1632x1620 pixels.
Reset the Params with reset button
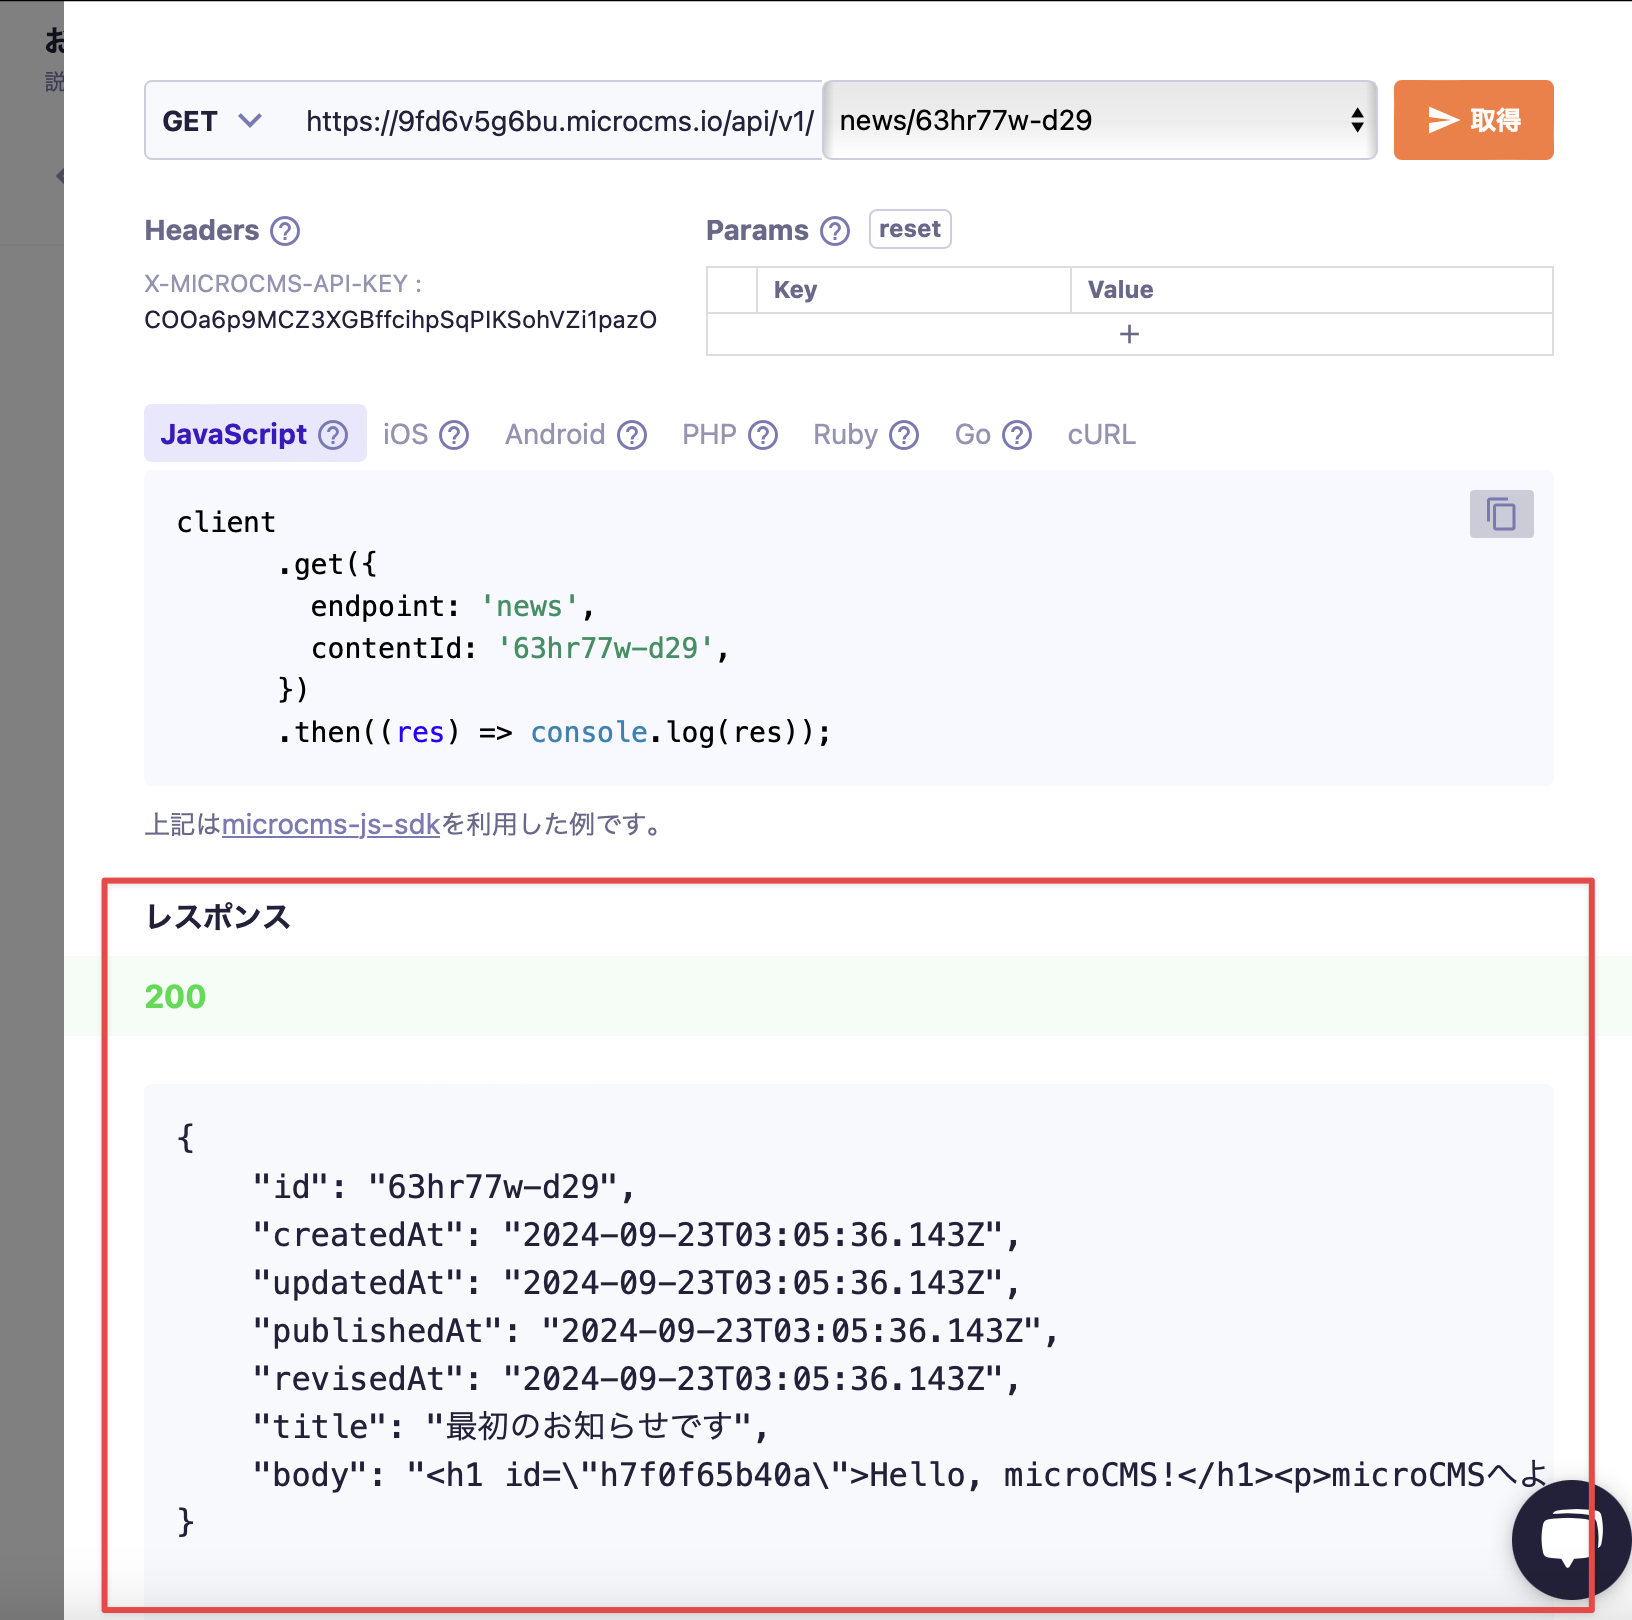click(909, 229)
